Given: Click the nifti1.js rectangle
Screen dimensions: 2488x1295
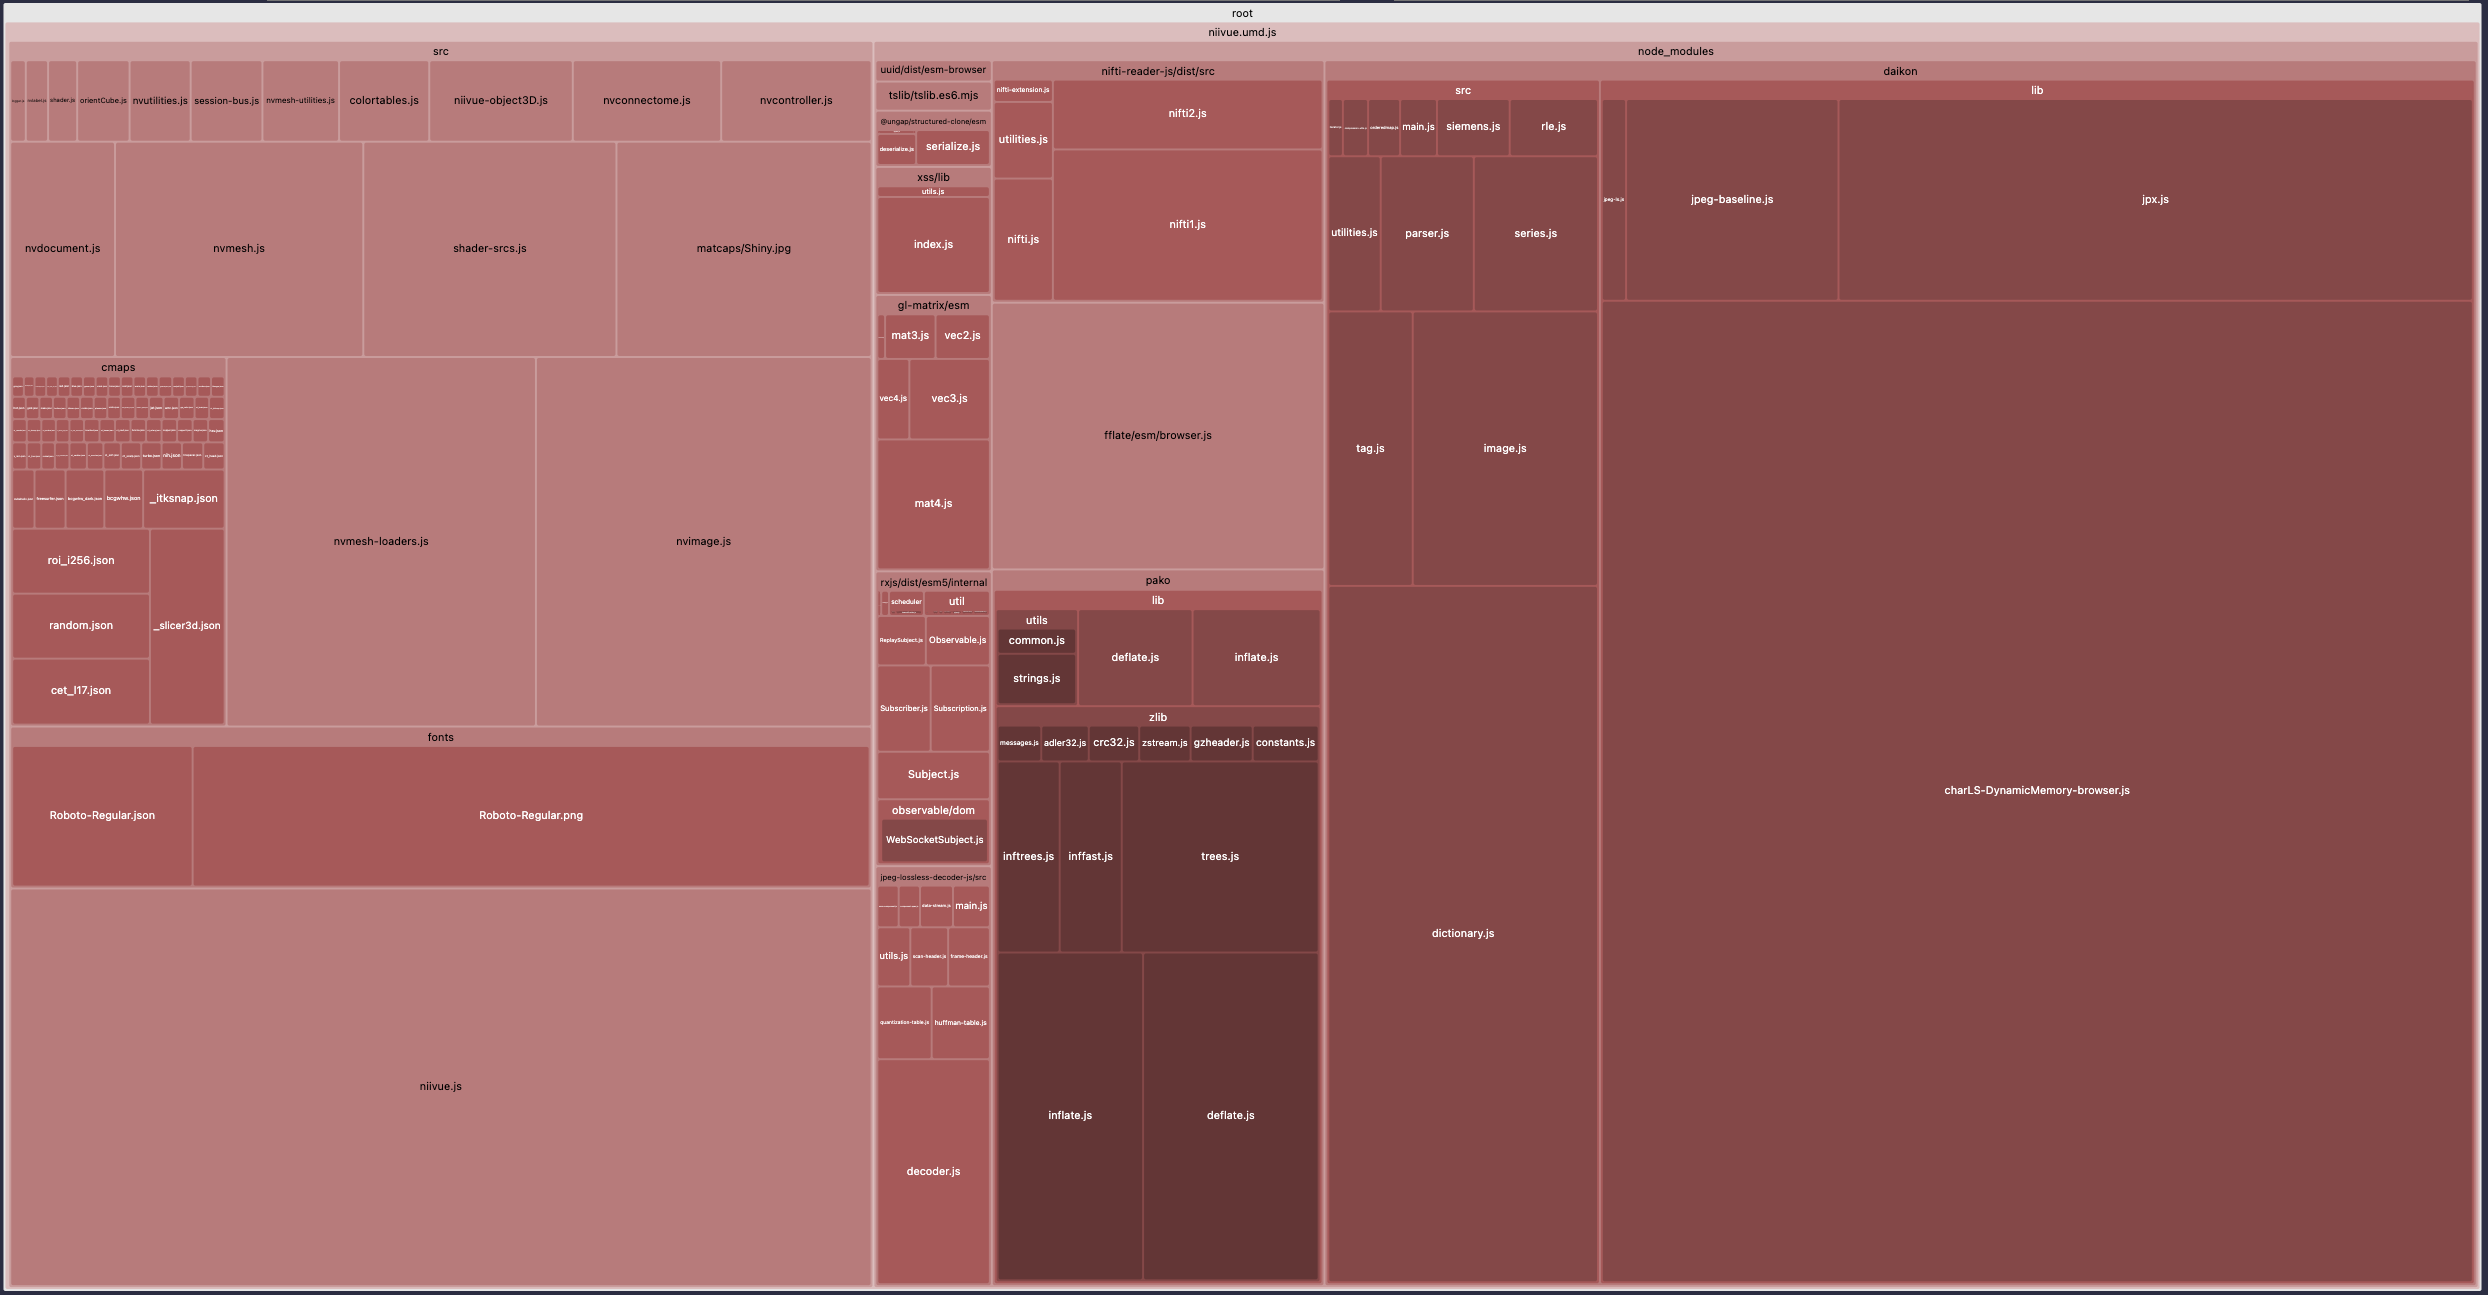Looking at the screenshot, I should tap(1187, 224).
